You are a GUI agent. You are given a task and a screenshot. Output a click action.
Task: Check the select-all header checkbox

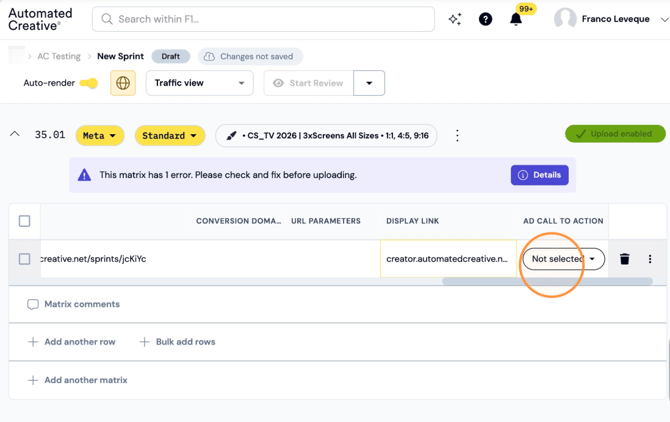point(24,221)
